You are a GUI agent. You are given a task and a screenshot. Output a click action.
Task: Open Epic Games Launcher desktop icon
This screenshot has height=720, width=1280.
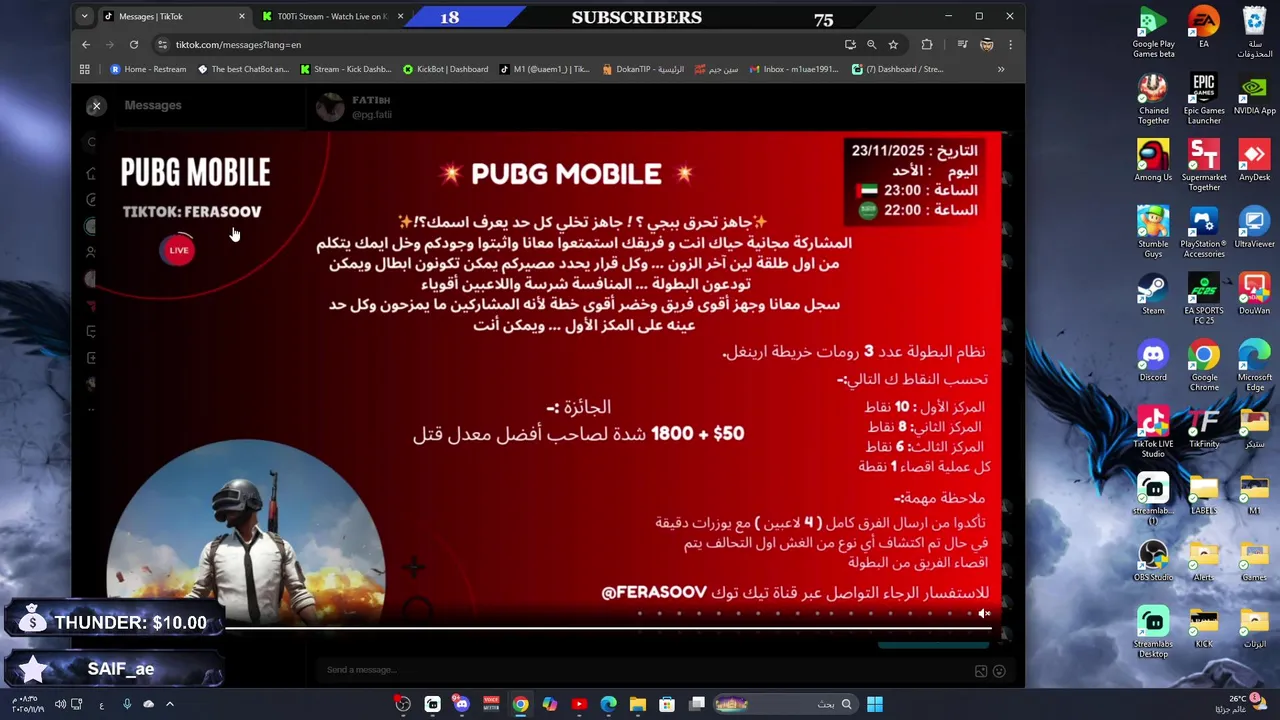1204,100
